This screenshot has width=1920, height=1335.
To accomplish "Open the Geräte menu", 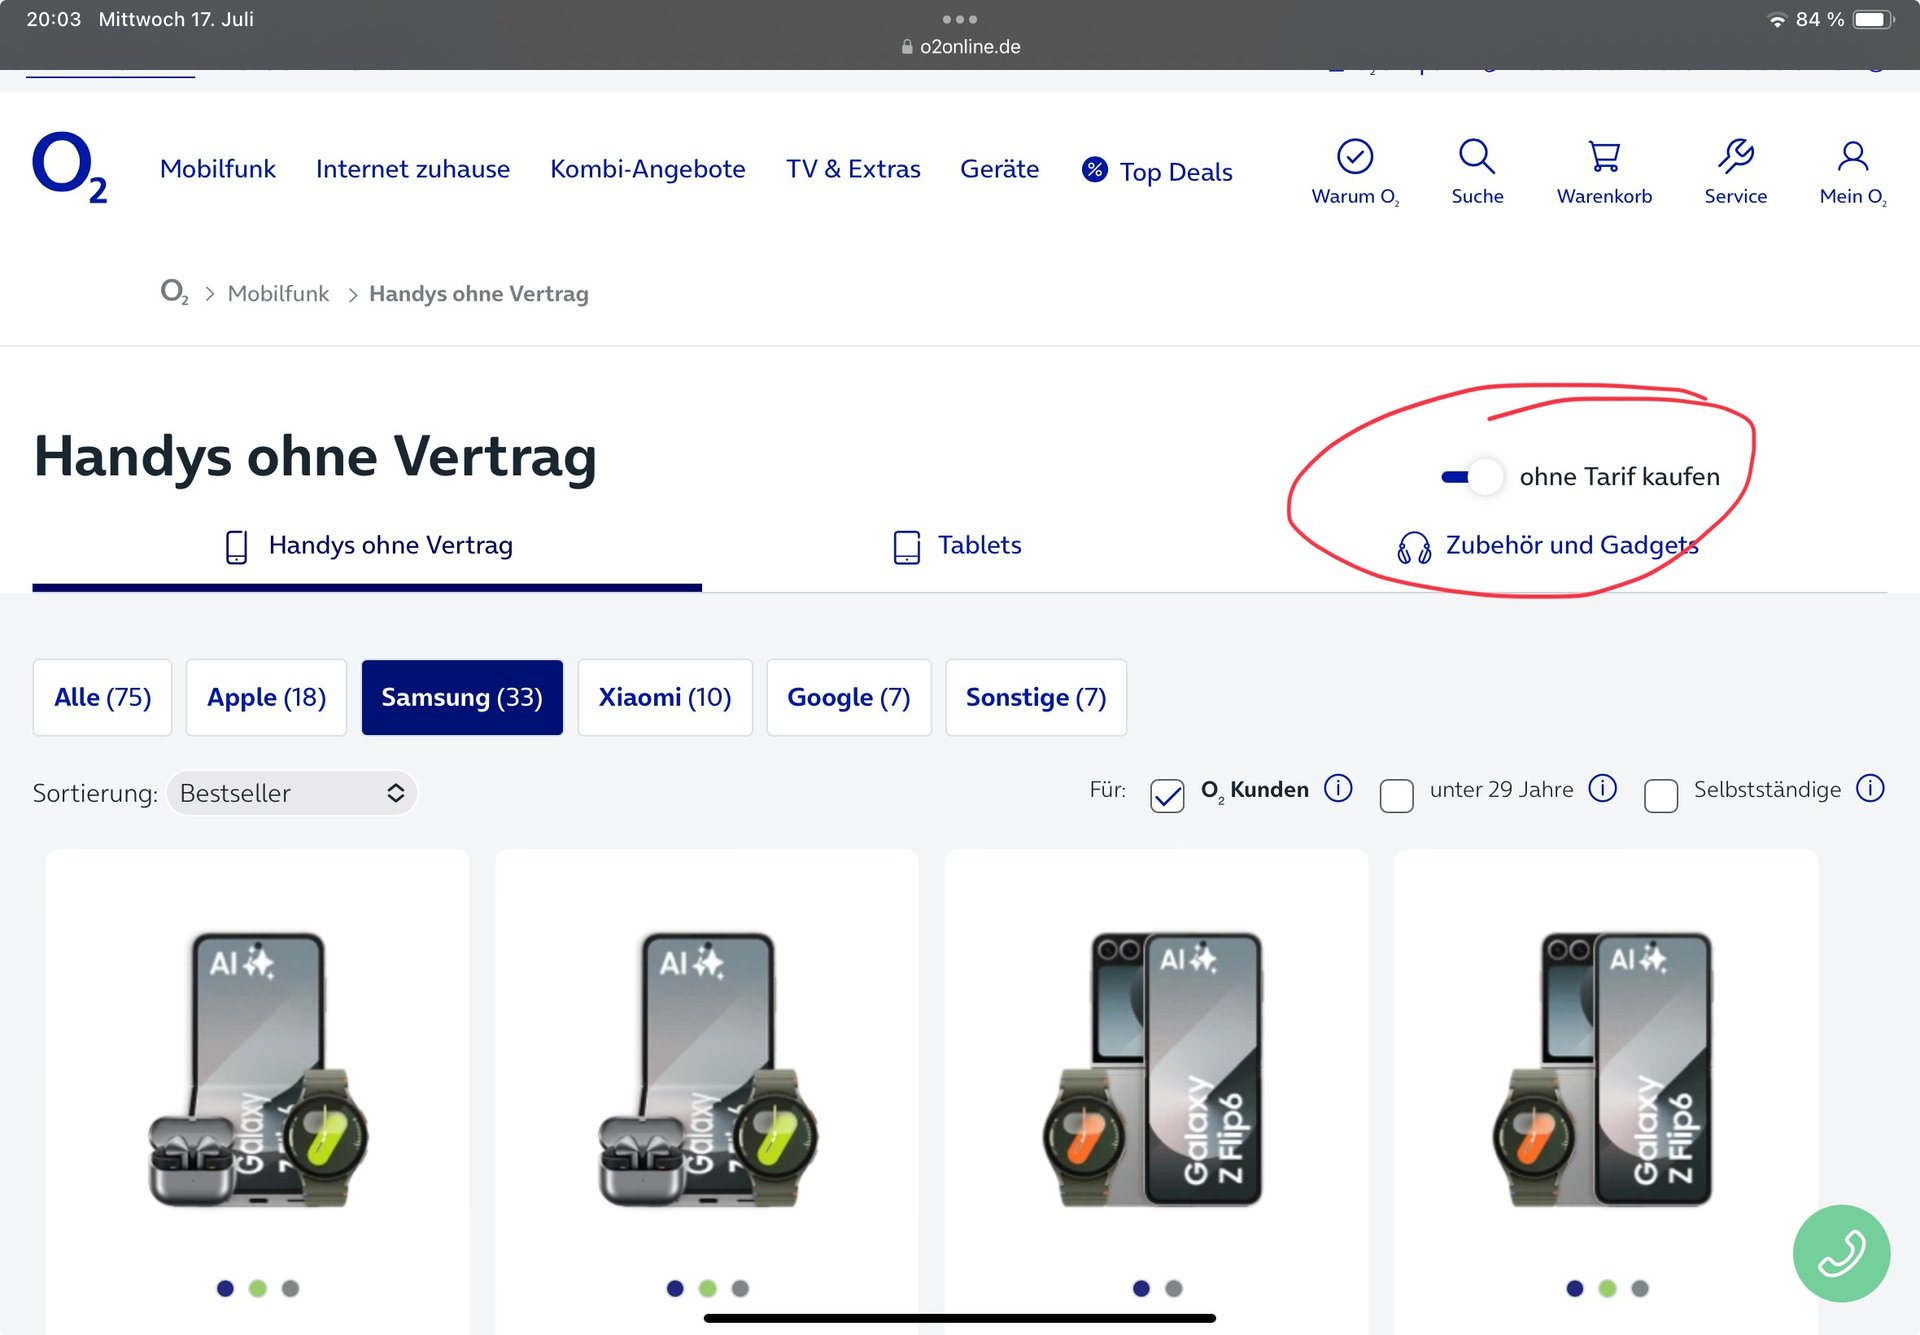I will tap(1000, 169).
